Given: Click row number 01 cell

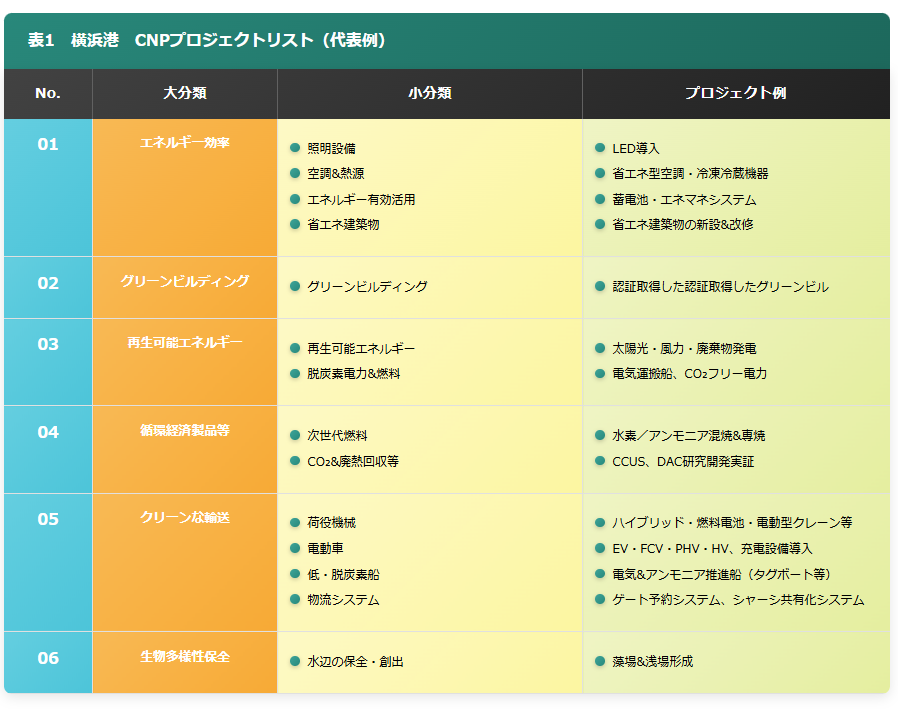Looking at the screenshot, I should point(48,144).
